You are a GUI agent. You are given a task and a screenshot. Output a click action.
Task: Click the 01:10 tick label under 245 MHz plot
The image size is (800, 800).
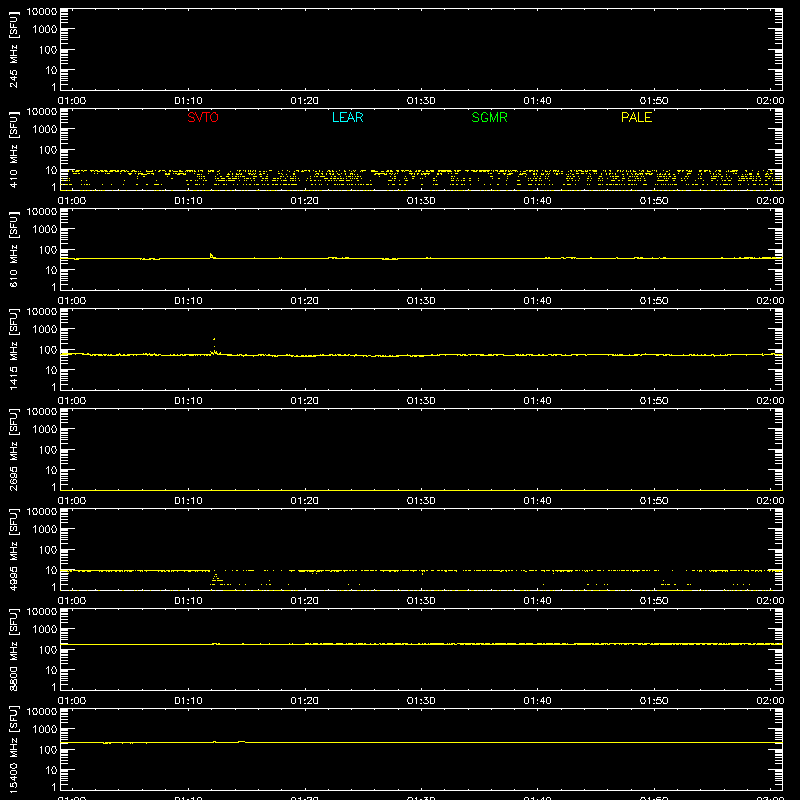pyautogui.click(x=188, y=101)
